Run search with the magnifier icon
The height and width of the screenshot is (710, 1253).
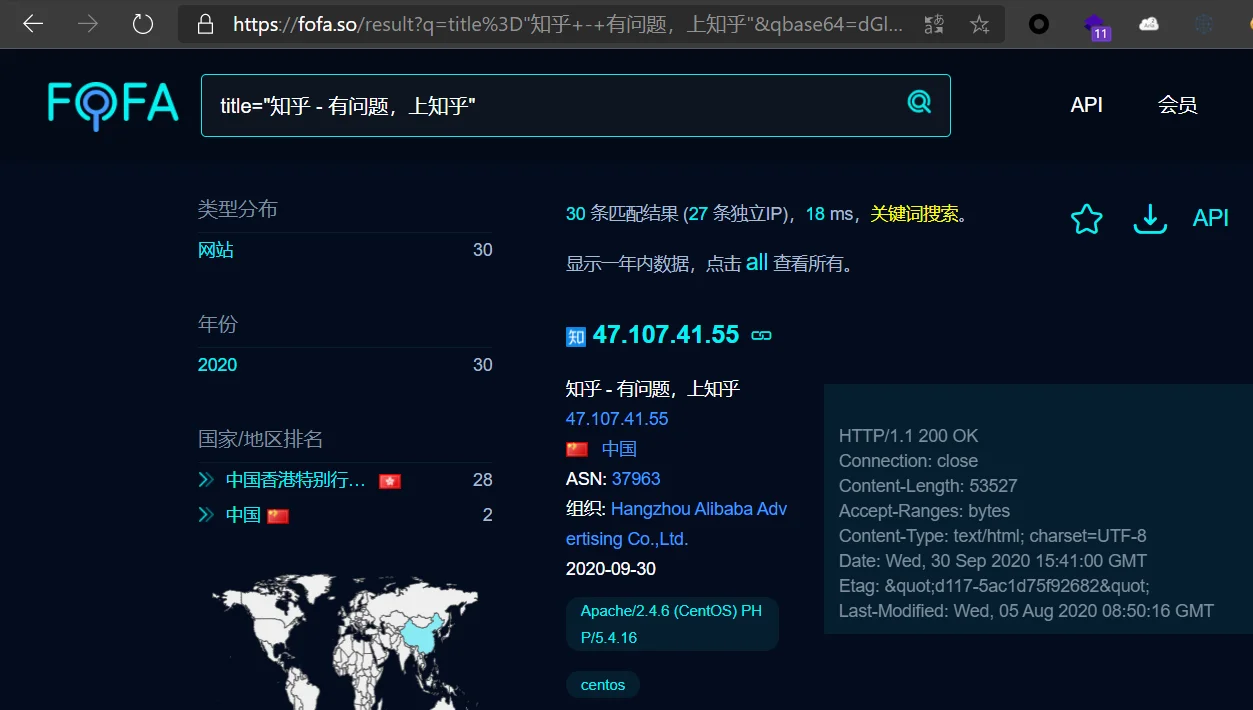click(919, 101)
